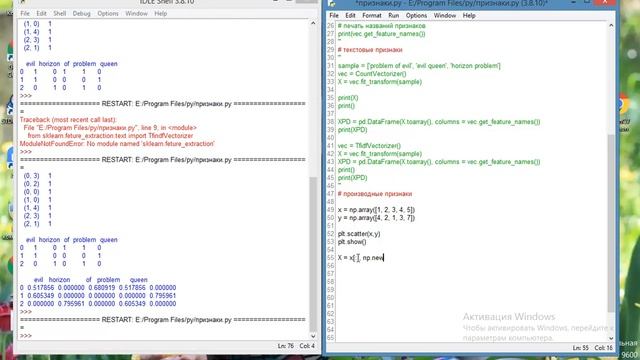The image size is (640, 360).
Task: Click 'ModuleNotFoundError' line in Shell
Action: pos(117,144)
